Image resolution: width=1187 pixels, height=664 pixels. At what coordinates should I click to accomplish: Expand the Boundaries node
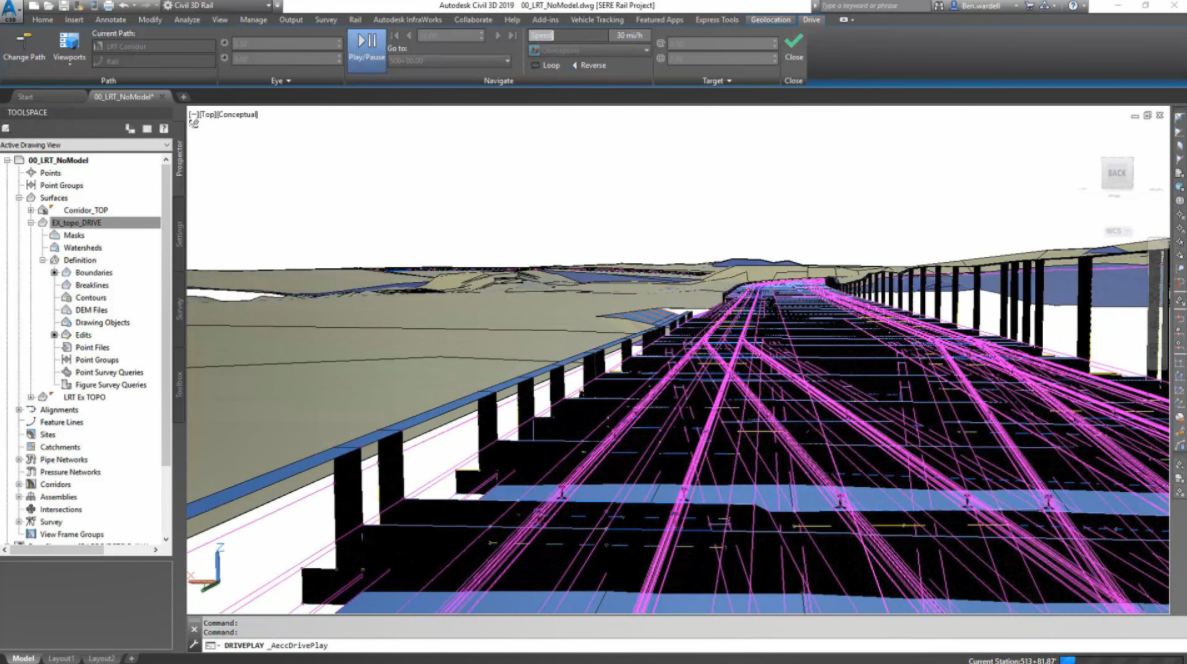point(55,273)
